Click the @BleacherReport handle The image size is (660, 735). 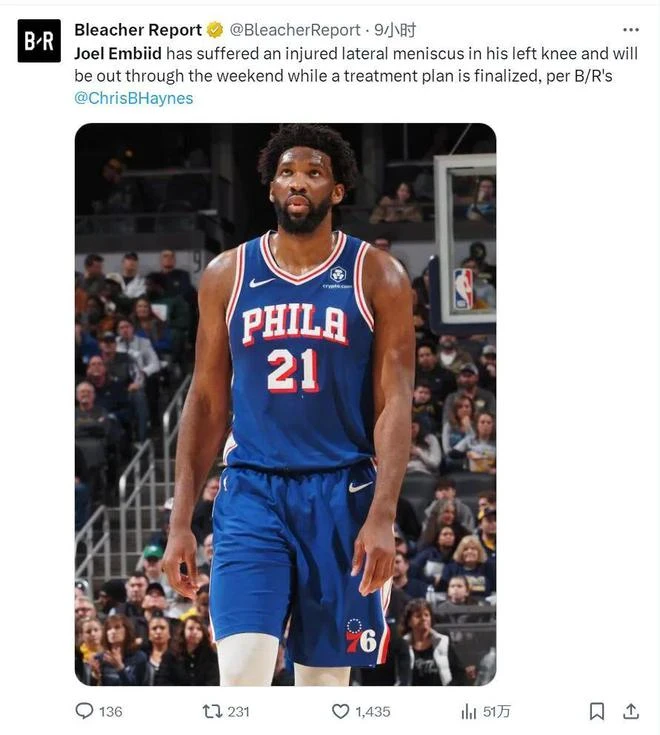point(295,30)
